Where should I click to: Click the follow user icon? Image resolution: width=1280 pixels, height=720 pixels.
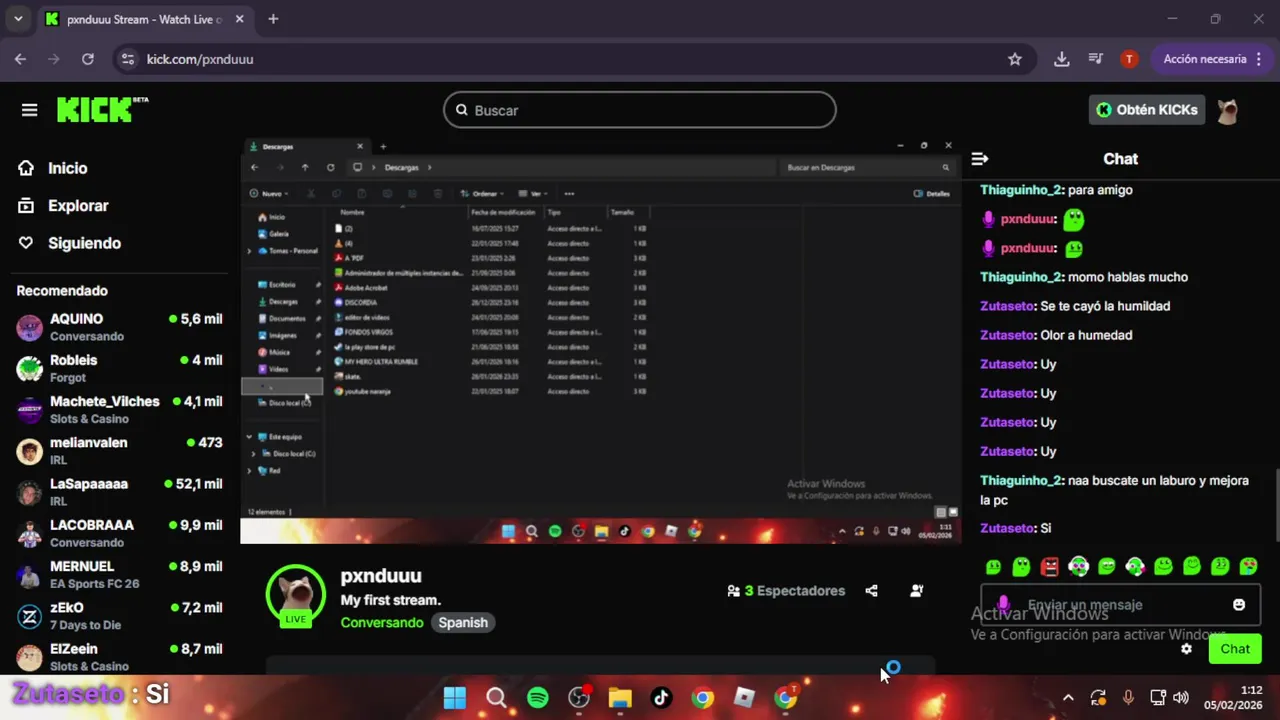click(x=916, y=591)
